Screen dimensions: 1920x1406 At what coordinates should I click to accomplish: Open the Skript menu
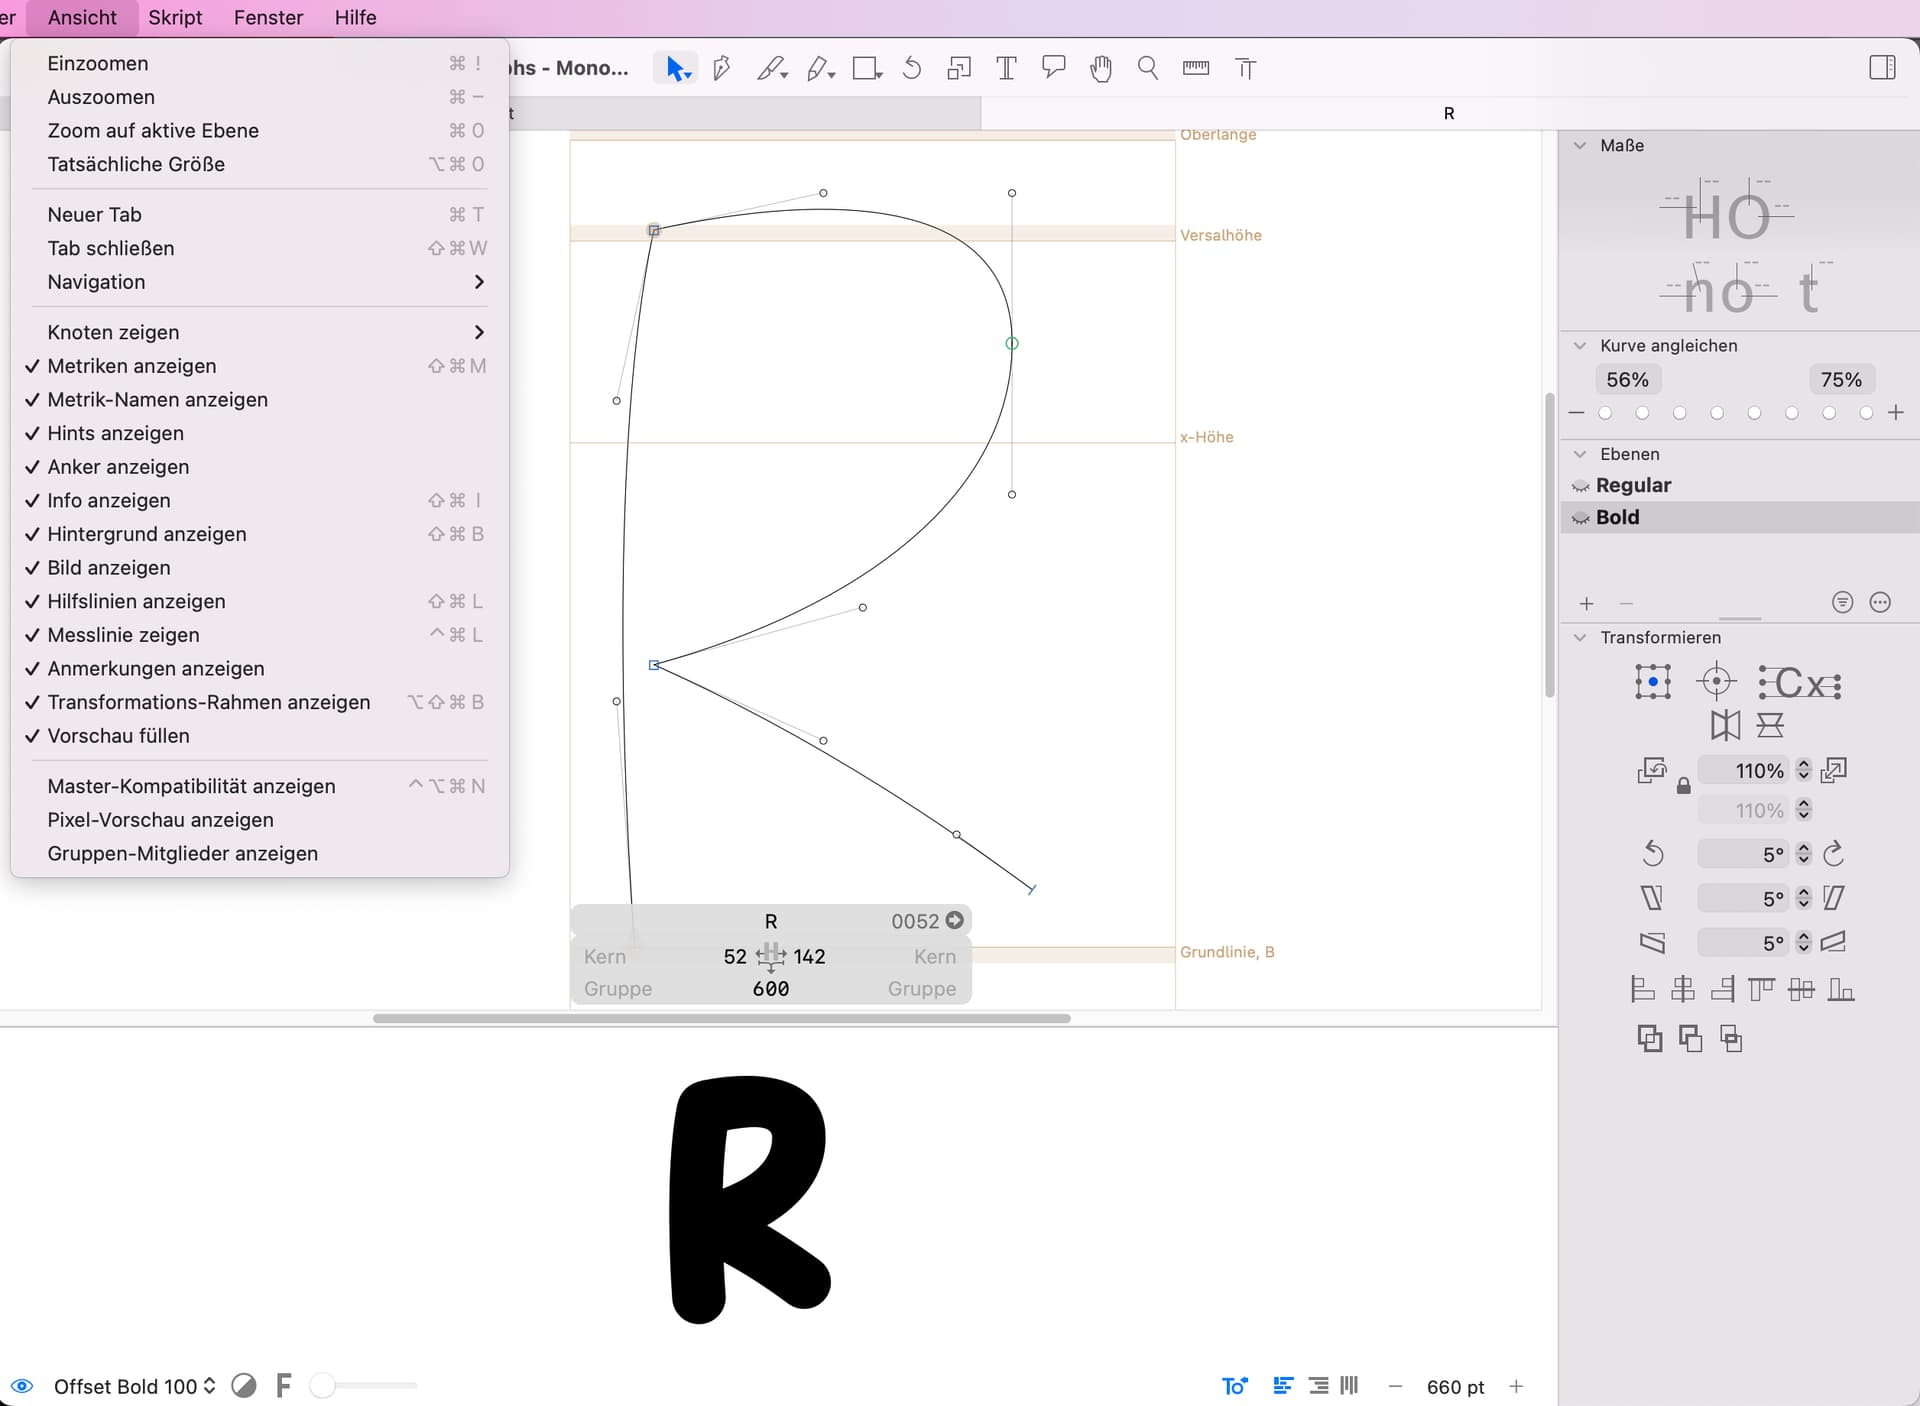175,18
